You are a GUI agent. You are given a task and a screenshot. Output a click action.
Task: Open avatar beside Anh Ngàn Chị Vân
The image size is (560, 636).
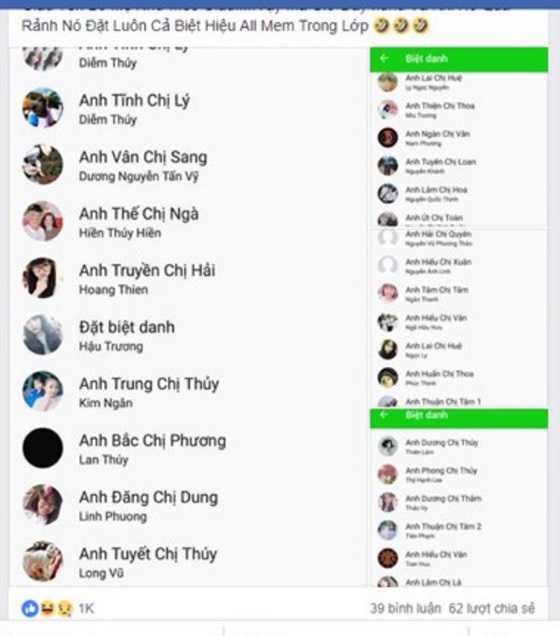click(x=388, y=137)
